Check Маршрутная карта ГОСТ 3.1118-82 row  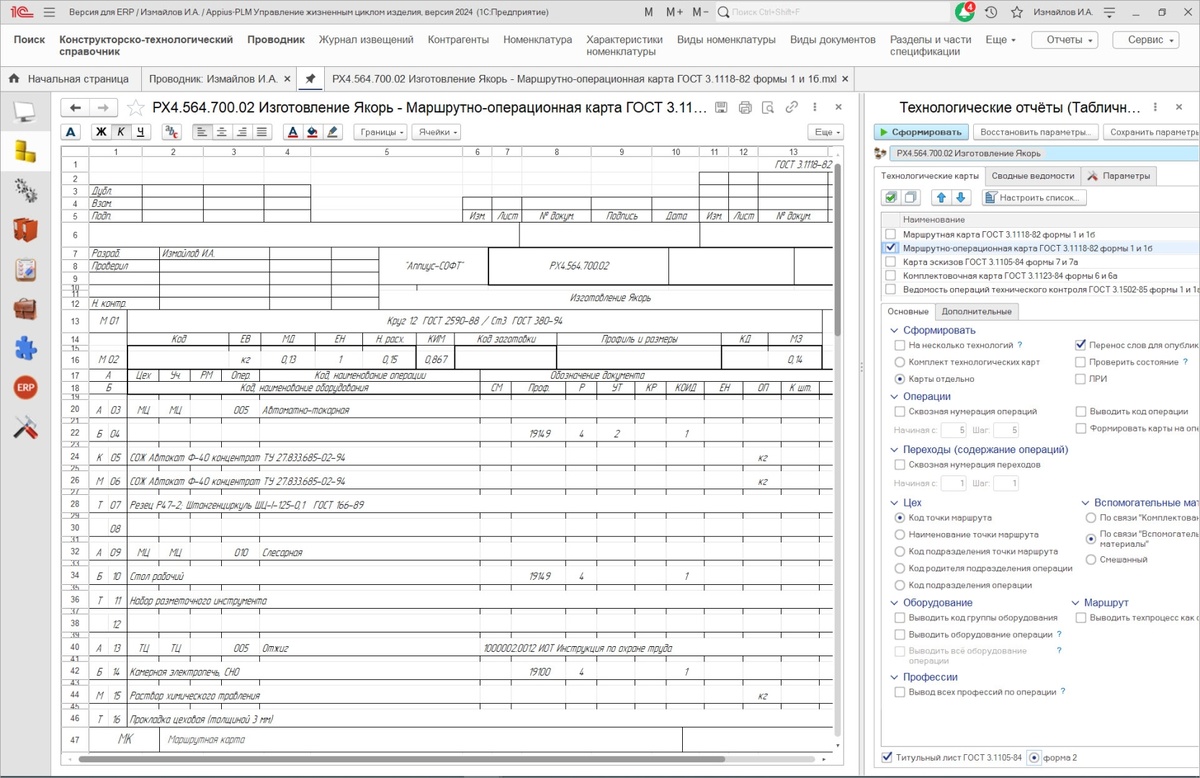[890, 233]
